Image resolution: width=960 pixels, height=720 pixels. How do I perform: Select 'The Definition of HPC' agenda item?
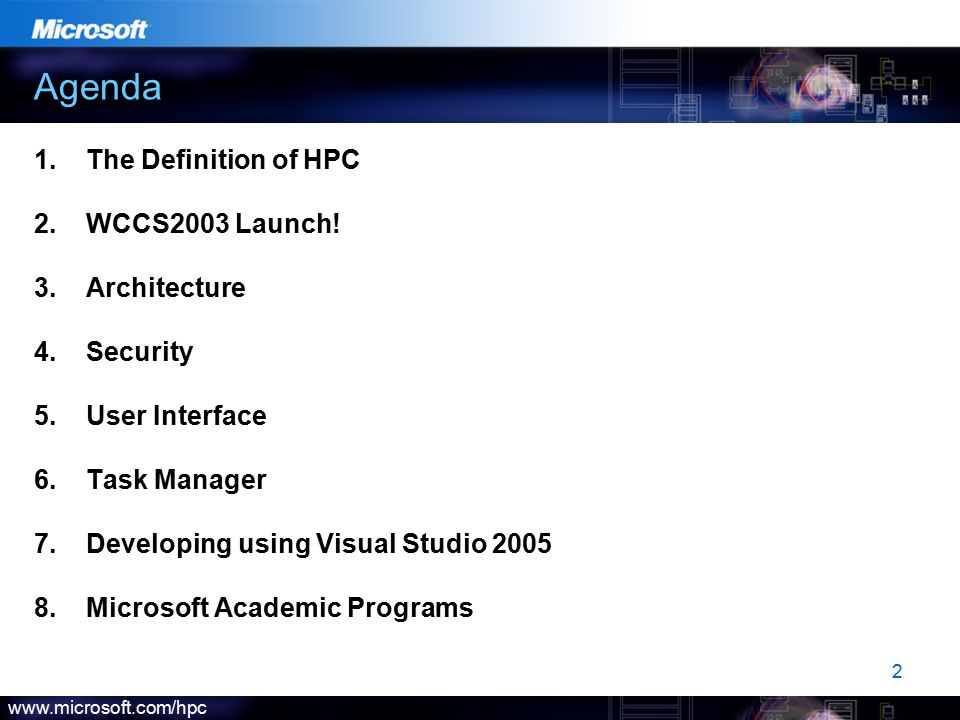click(223, 160)
